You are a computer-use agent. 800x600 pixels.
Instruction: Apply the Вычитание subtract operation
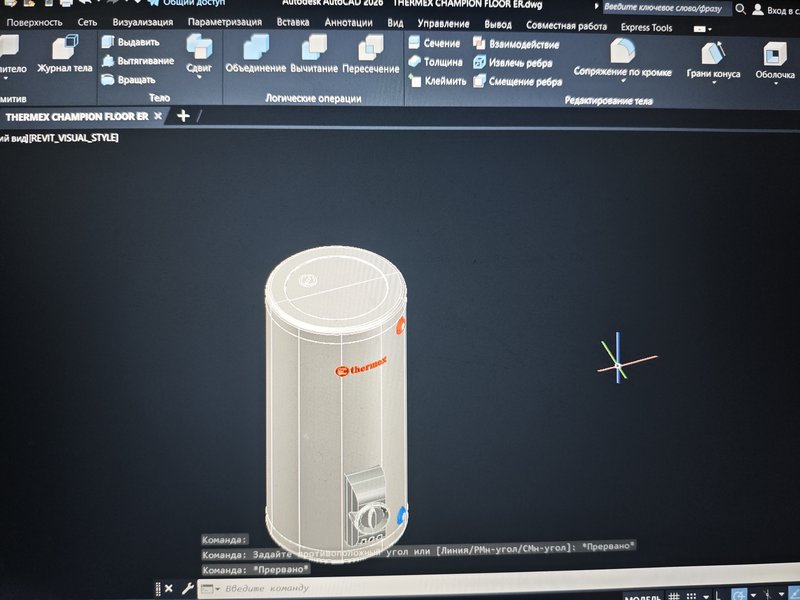pos(314,54)
